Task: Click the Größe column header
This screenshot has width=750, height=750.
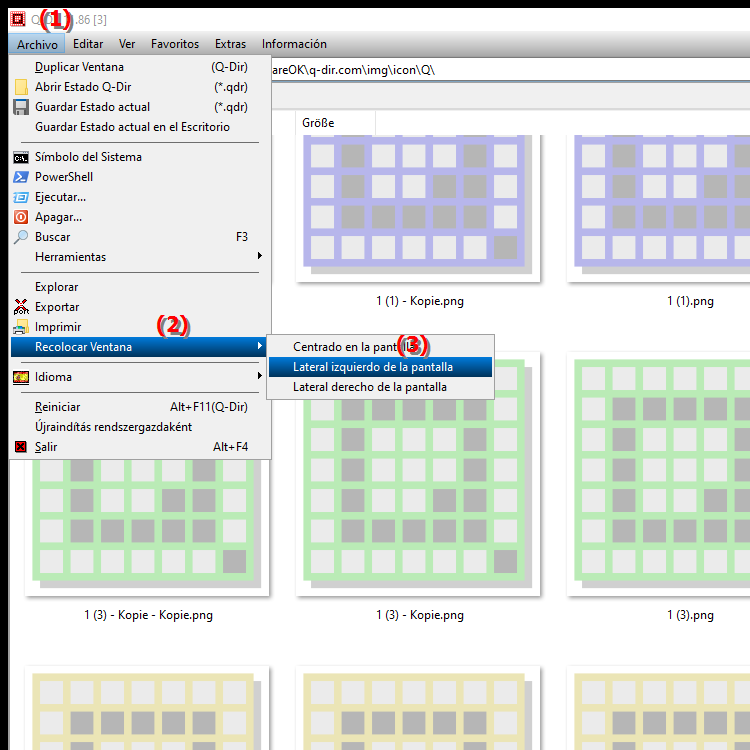Action: click(335, 123)
